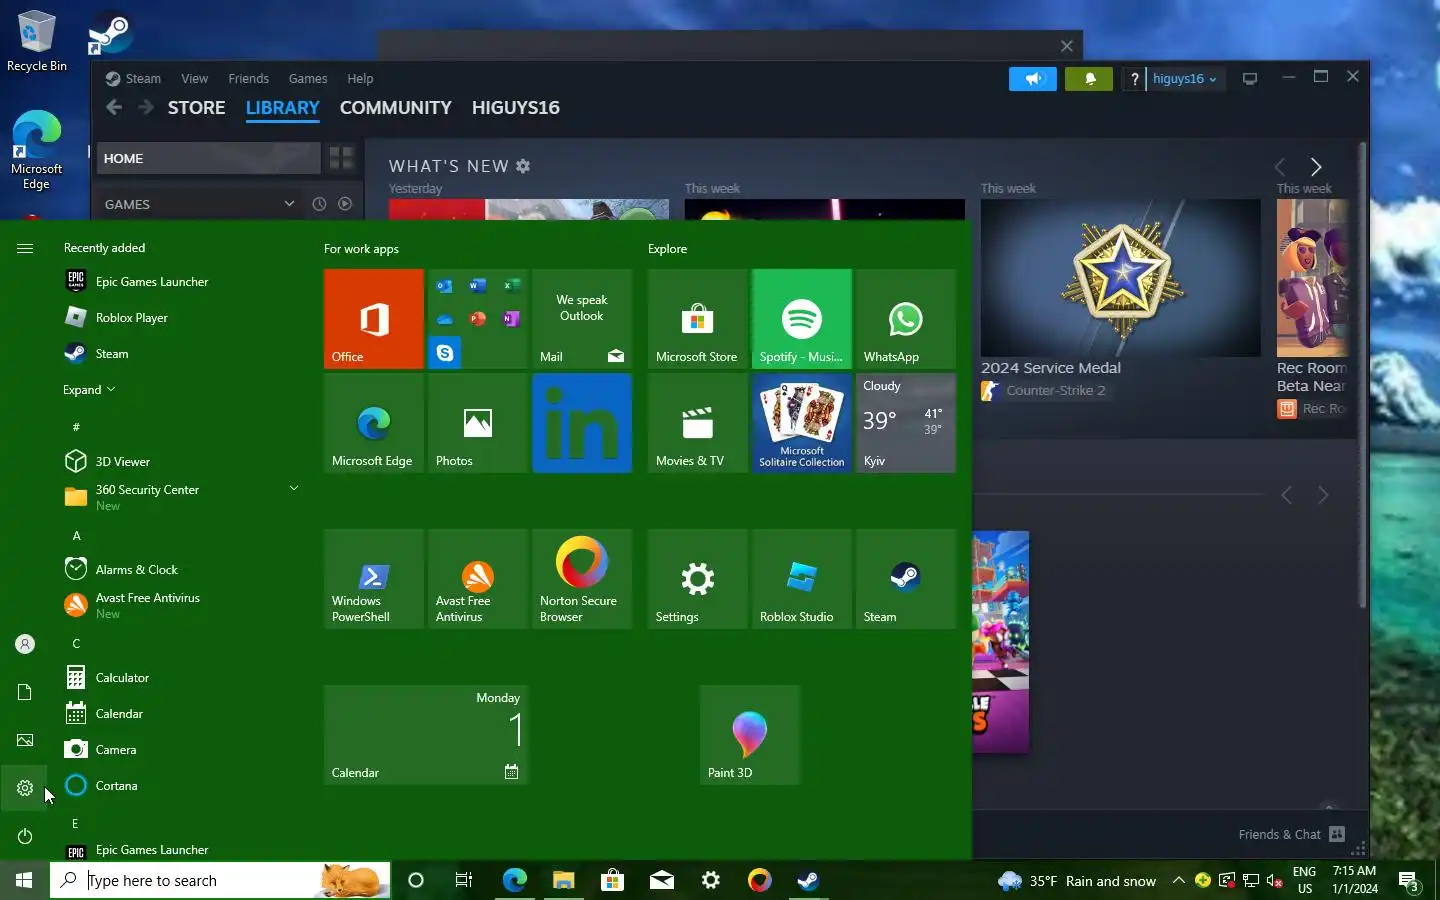1440x900 pixels.
Task: Open Avast Free Antivirus tile
Action: click(x=478, y=579)
